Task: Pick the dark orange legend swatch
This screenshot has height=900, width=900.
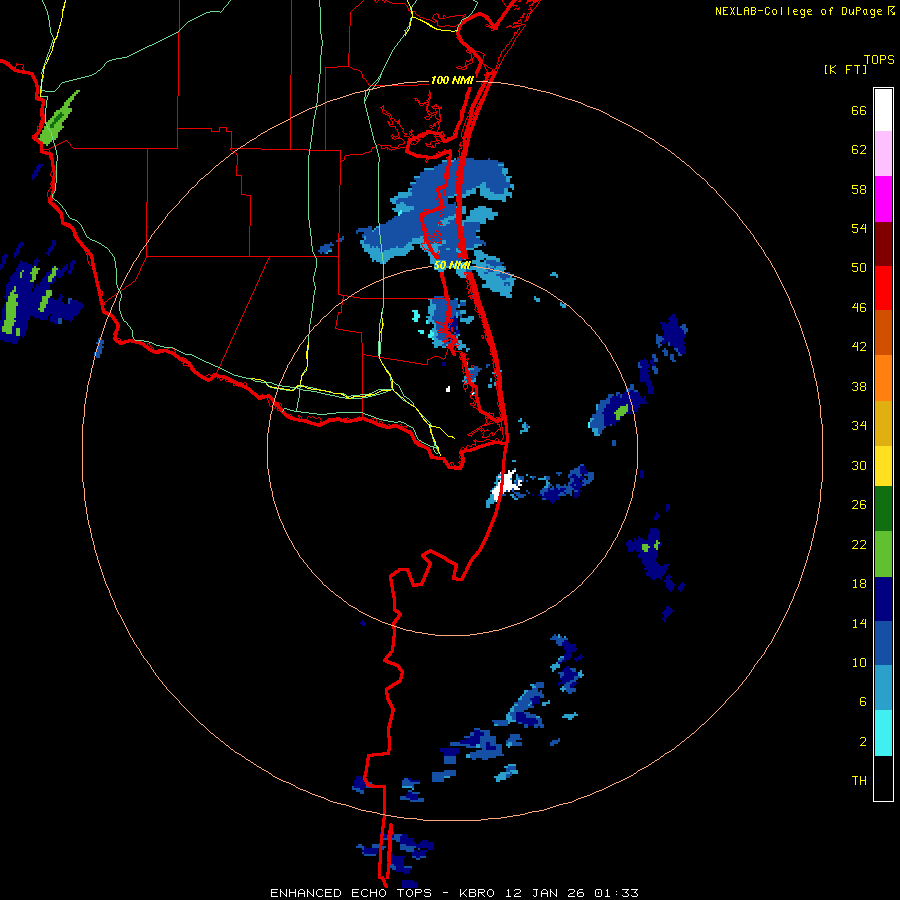Action: pos(883,332)
